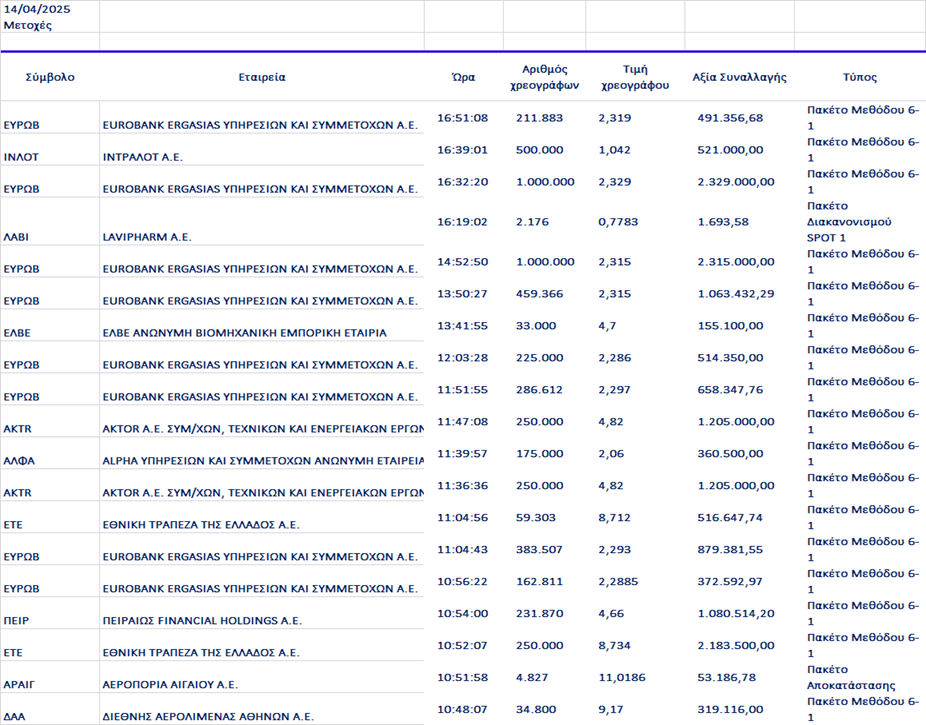Image resolution: width=926 pixels, height=725 pixels.
Task: Select price cell 1,042
Action: pyautogui.click(x=614, y=150)
